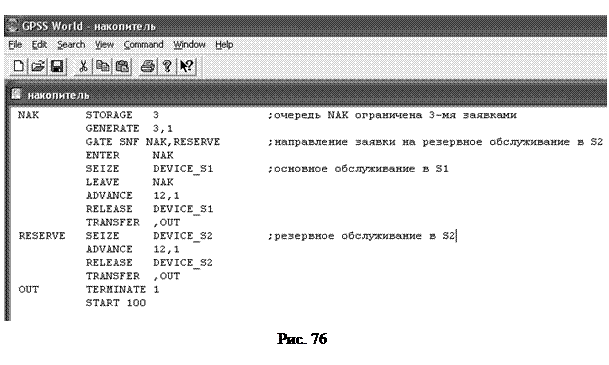609x365 pixels.
Task: Click the Print toolbar icon
Action: point(148,66)
